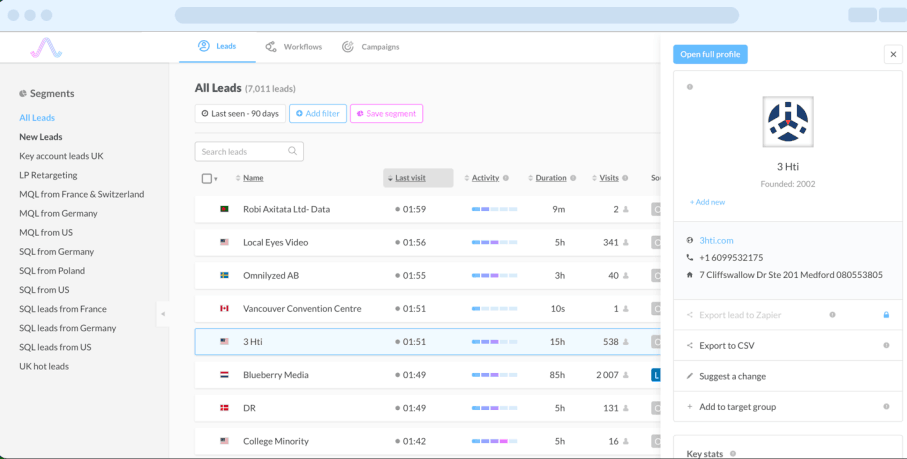
Task: Click visitor icon in Blueberry Media row
Action: (625, 375)
